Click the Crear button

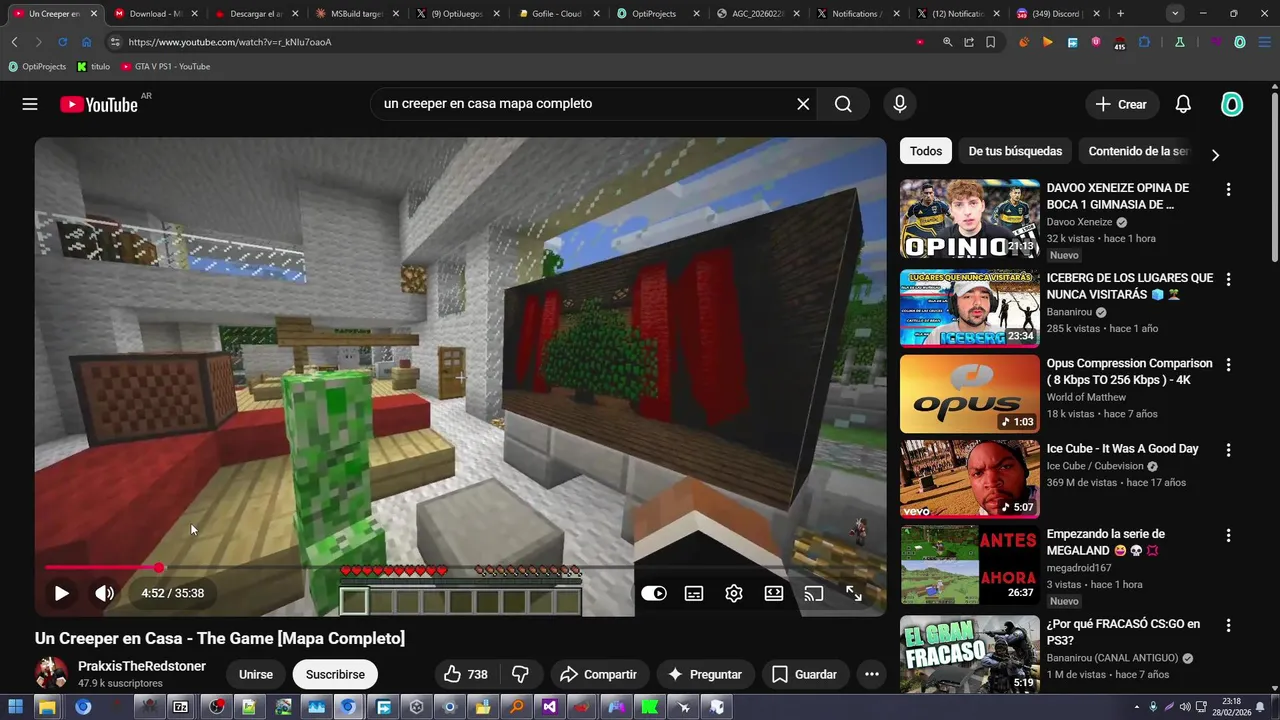coord(1121,104)
